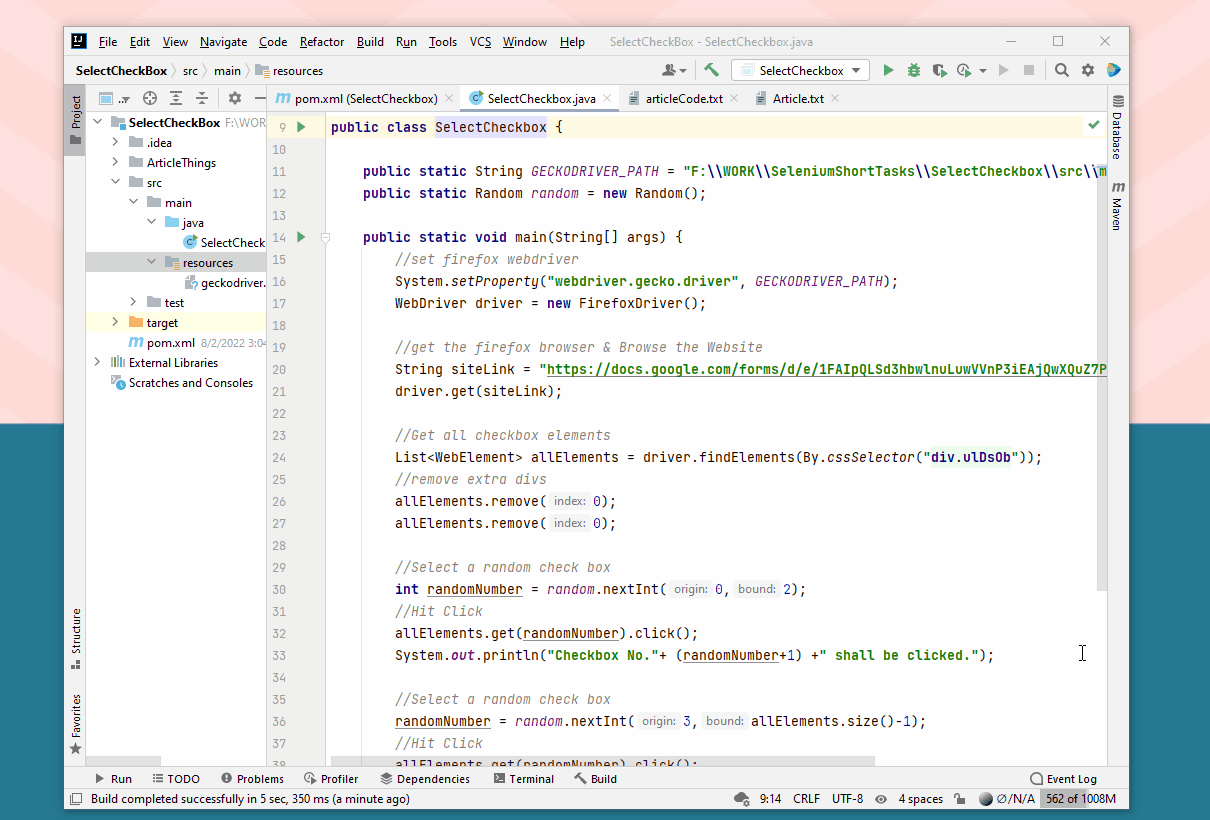Click the memory indicator 562 of 1008M

1079,799
